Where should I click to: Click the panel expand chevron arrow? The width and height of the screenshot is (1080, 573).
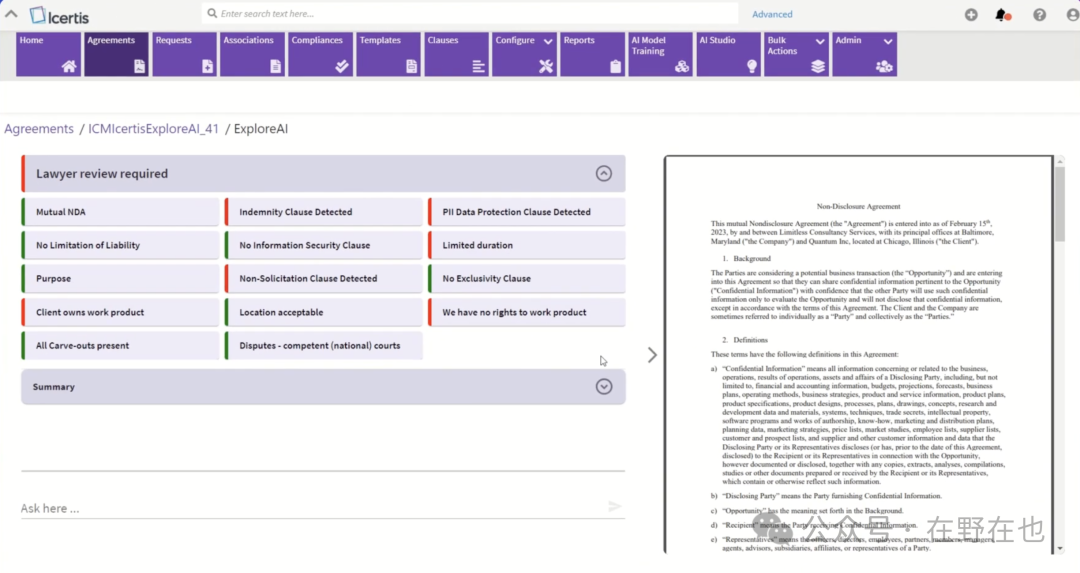point(652,355)
